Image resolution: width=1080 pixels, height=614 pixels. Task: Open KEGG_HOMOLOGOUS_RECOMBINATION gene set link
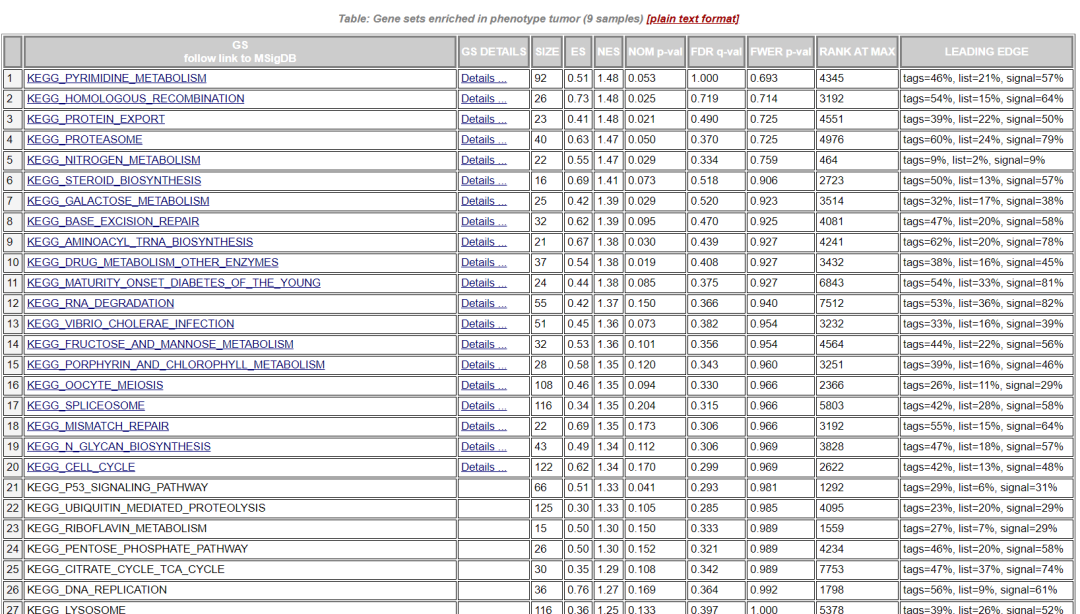136,99
